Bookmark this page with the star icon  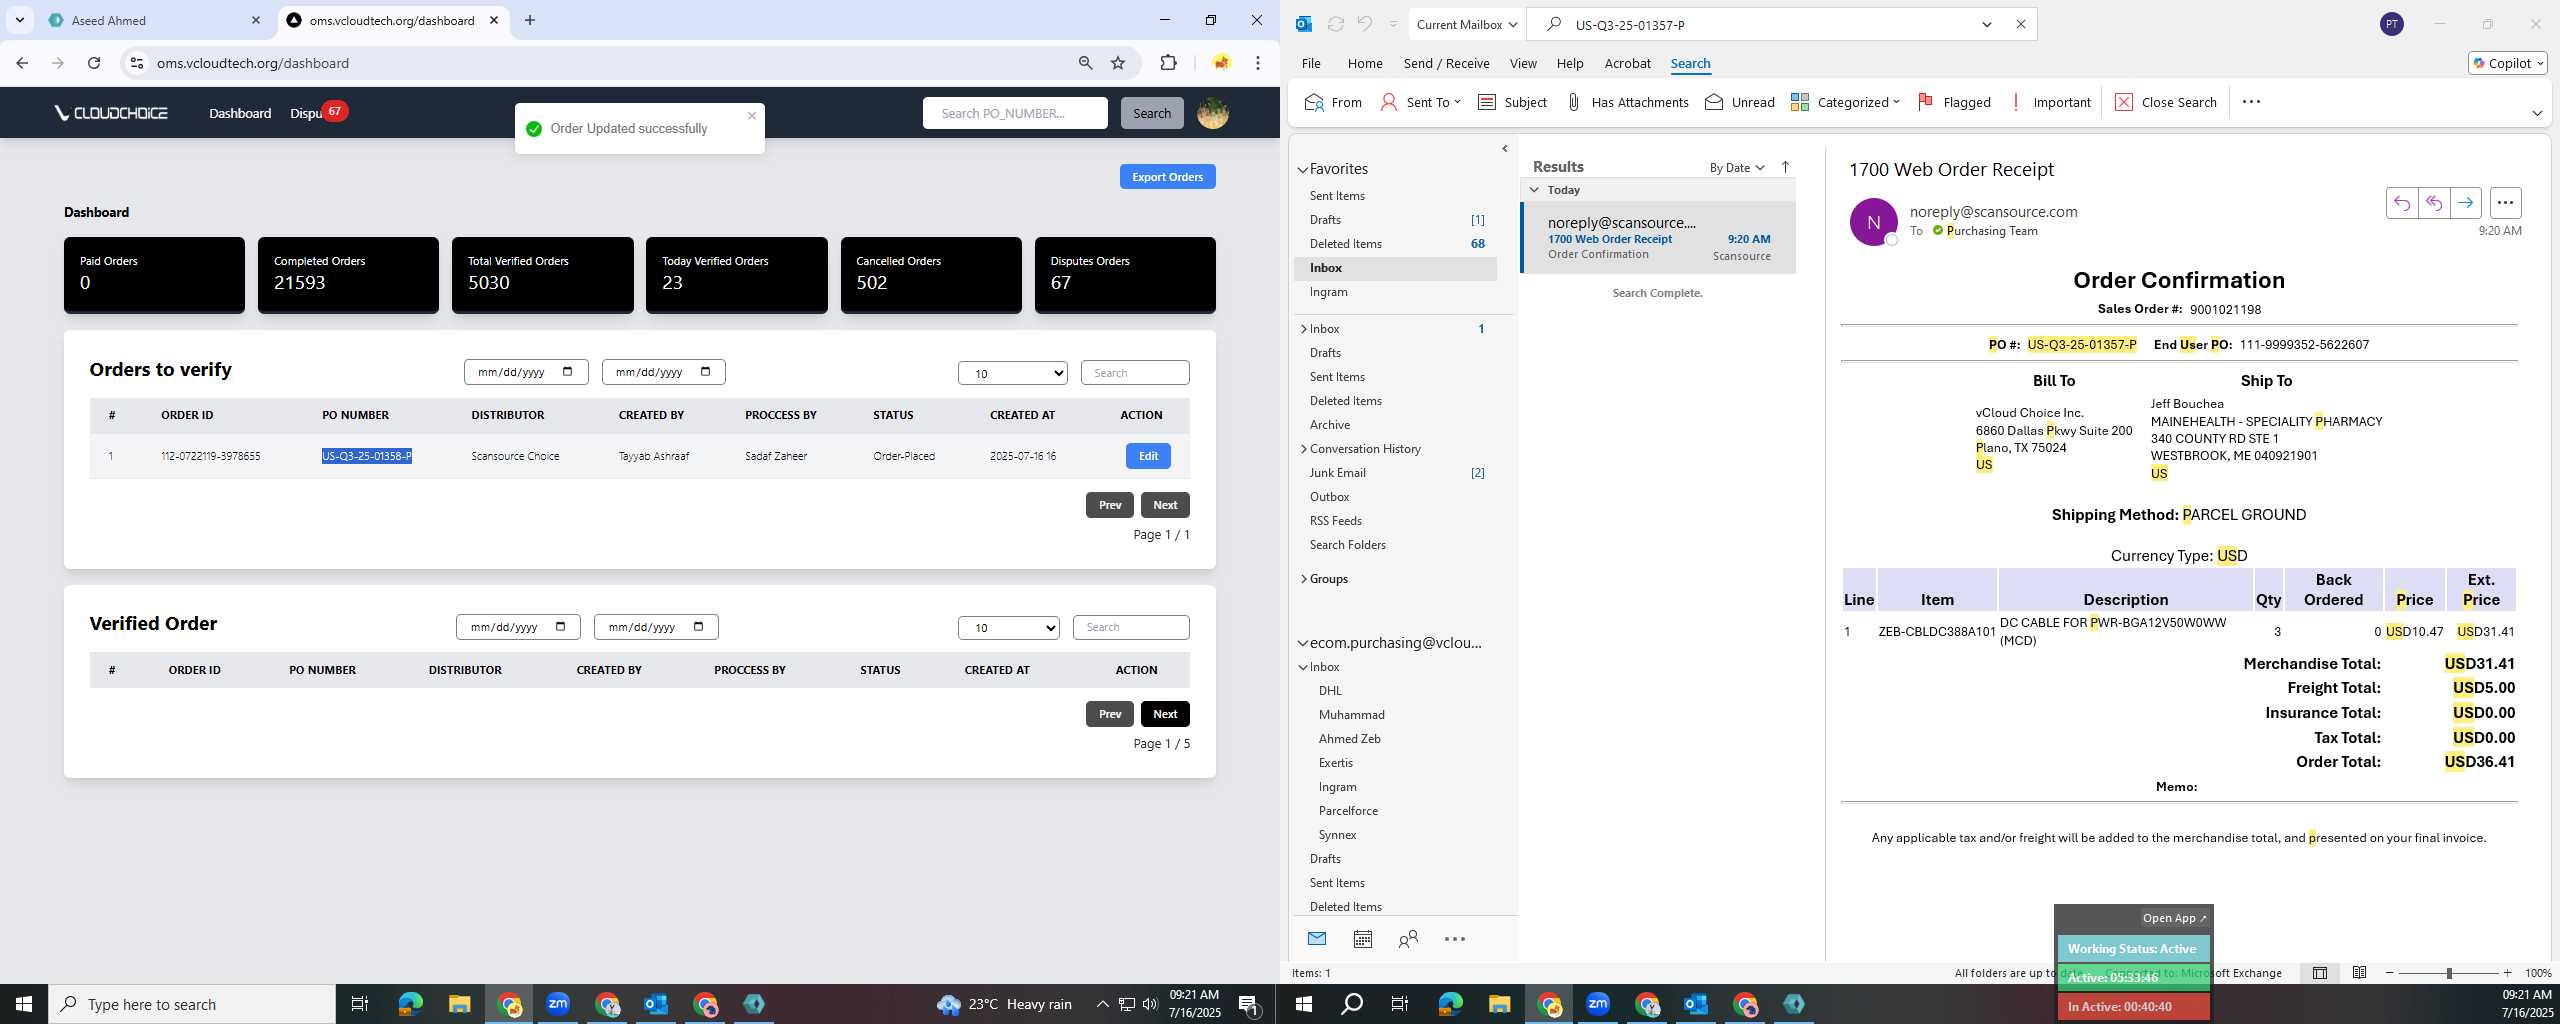click(x=1118, y=63)
